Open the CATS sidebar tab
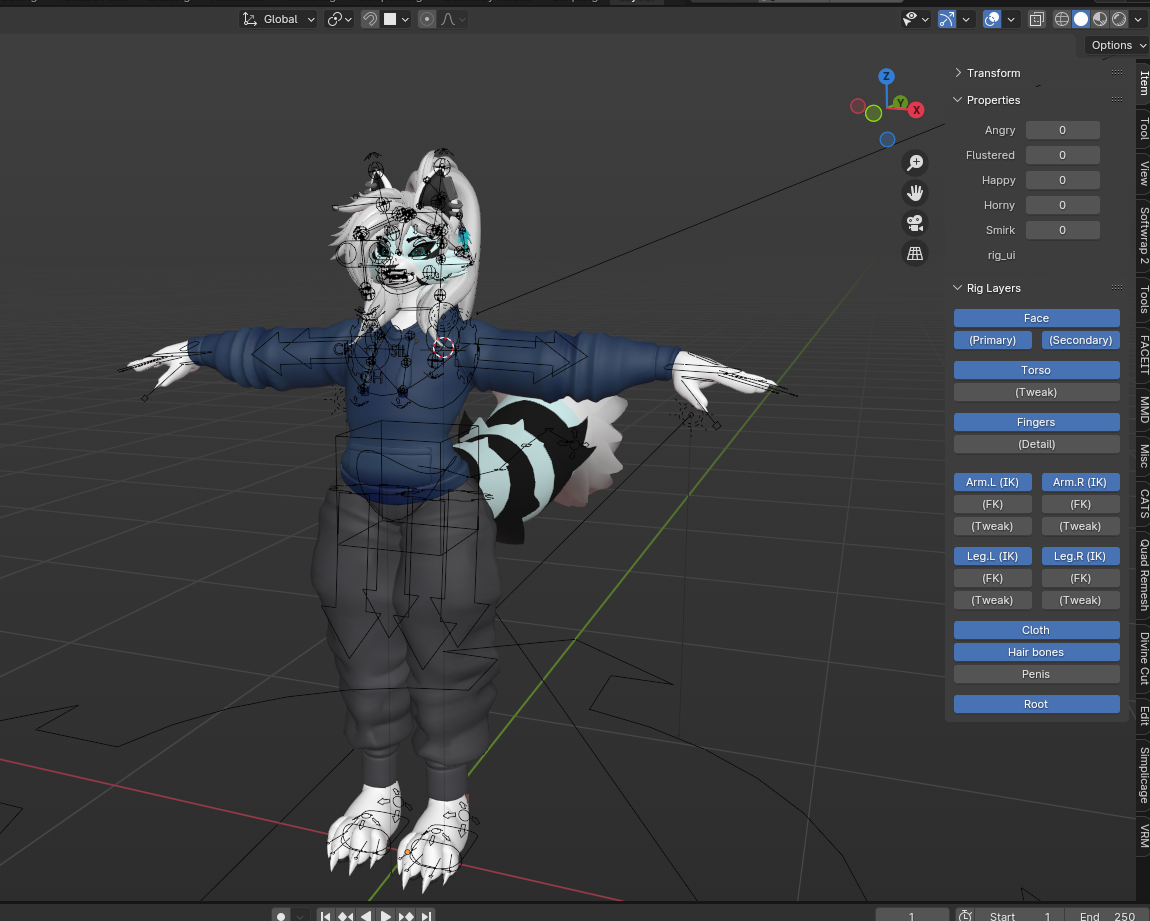Image resolution: width=1150 pixels, height=921 pixels. click(1143, 504)
